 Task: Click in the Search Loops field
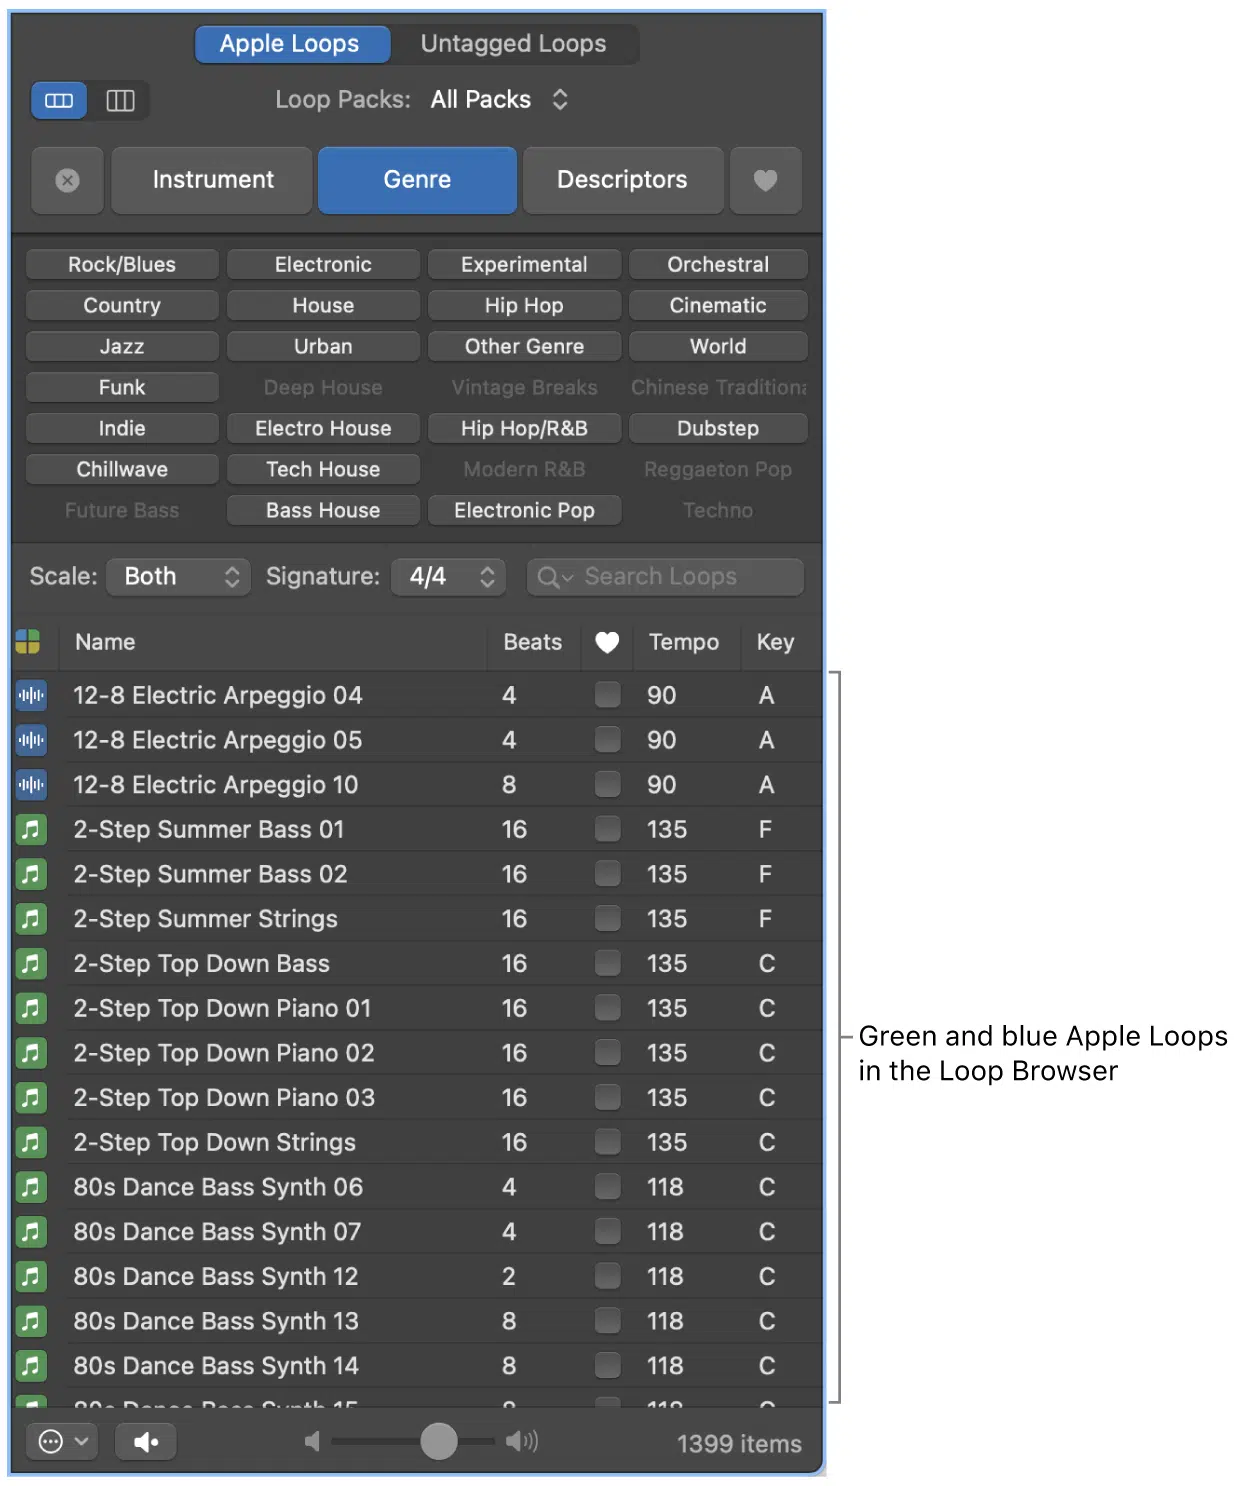(665, 577)
